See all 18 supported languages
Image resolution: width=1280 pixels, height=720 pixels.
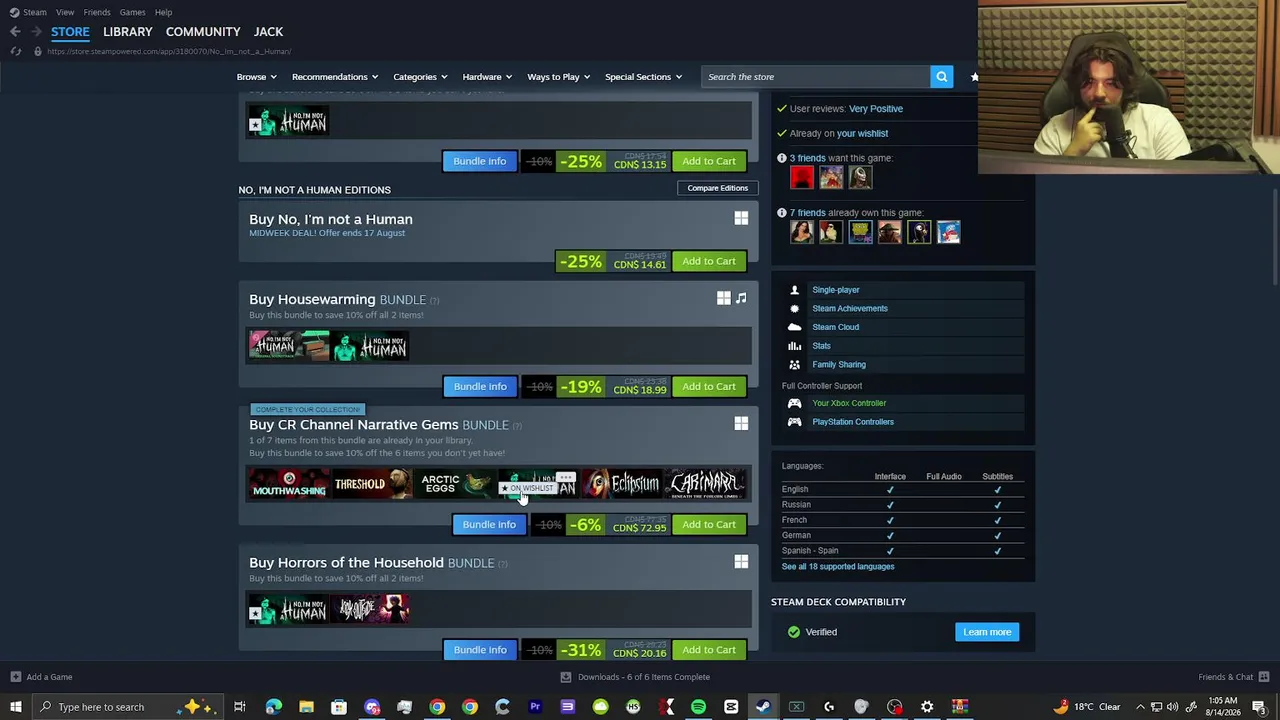pyautogui.click(x=838, y=567)
